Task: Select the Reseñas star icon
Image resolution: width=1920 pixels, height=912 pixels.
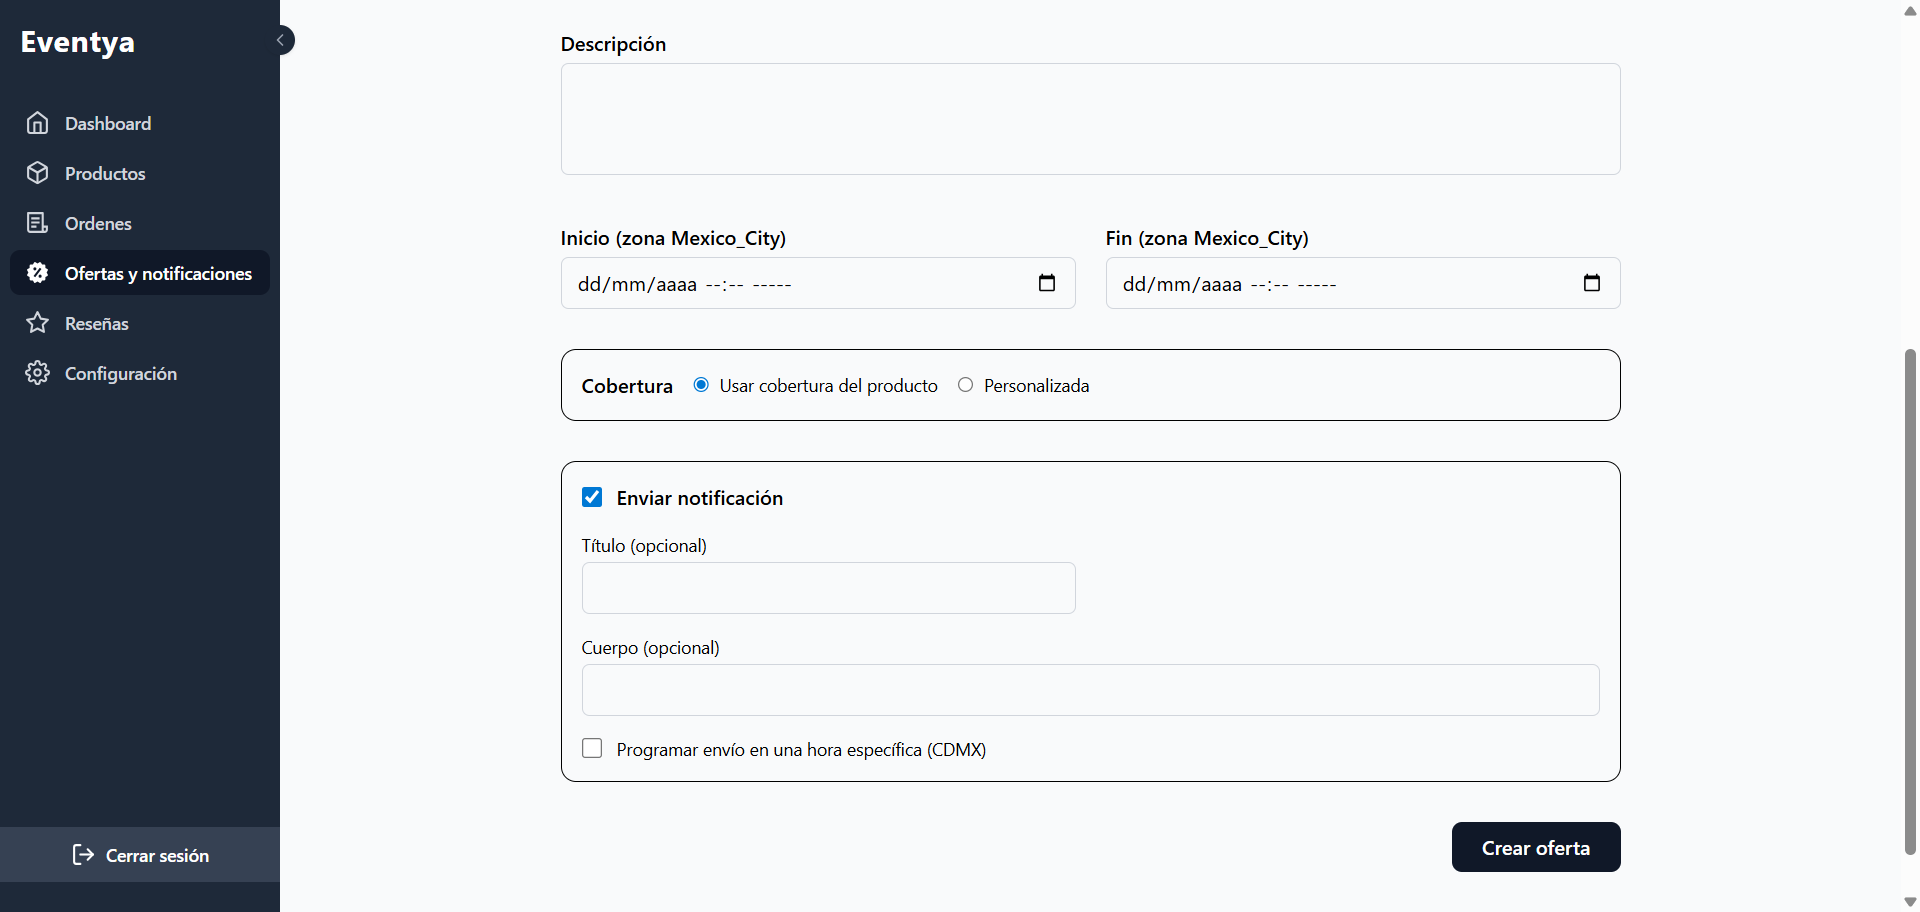Action: pos(38,323)
